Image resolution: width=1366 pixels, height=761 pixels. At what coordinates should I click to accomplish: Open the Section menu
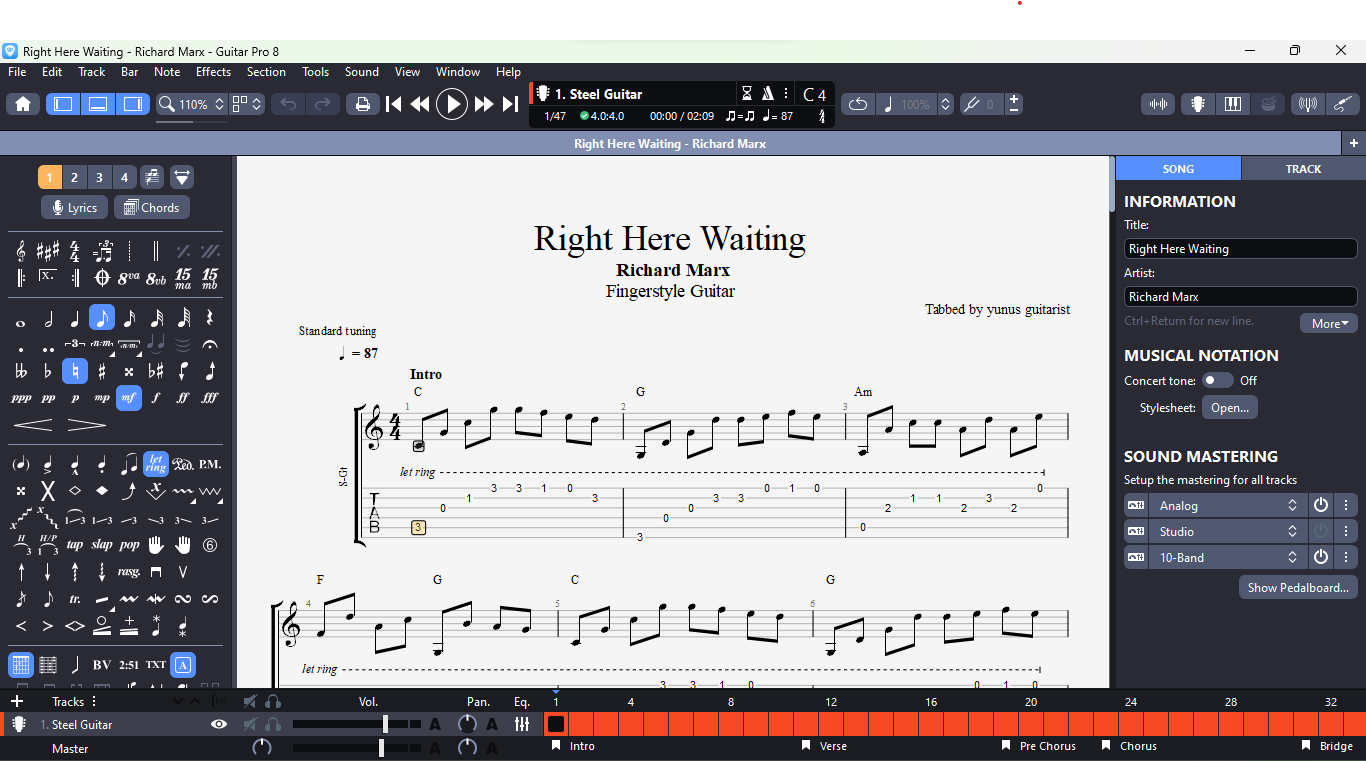point(266,72)
